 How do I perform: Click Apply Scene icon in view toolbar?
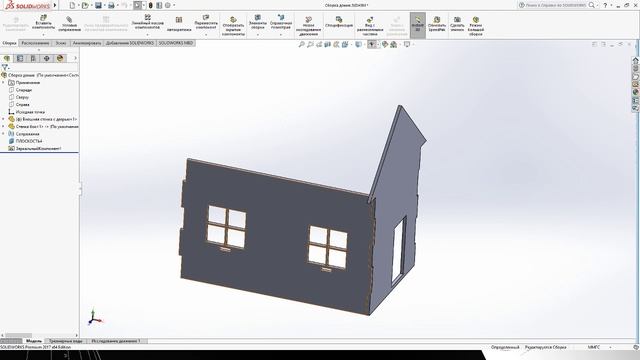click(x=393, y=44)
